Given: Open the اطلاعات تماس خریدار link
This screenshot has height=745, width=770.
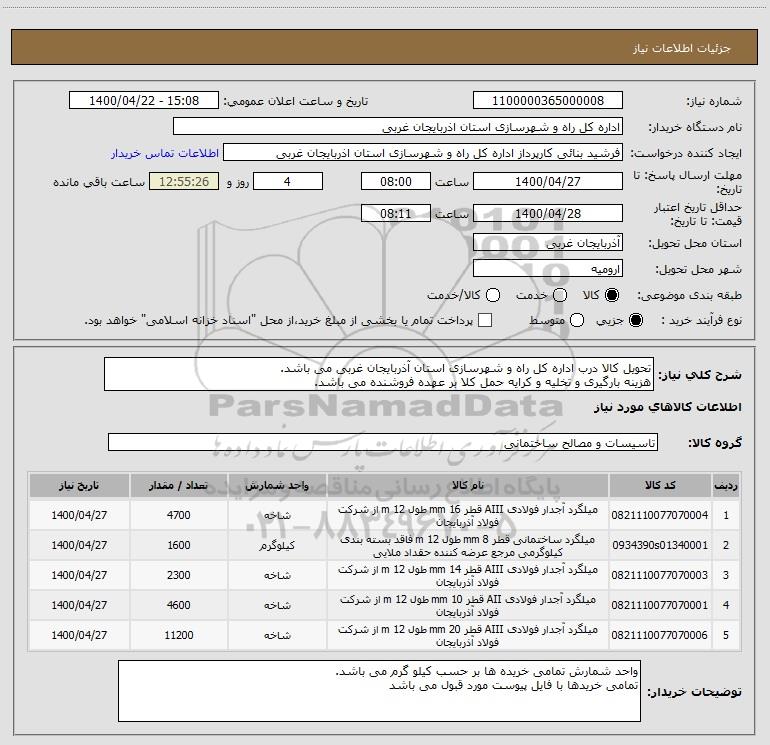Looking at the screenshot, I should click(165, 153).
